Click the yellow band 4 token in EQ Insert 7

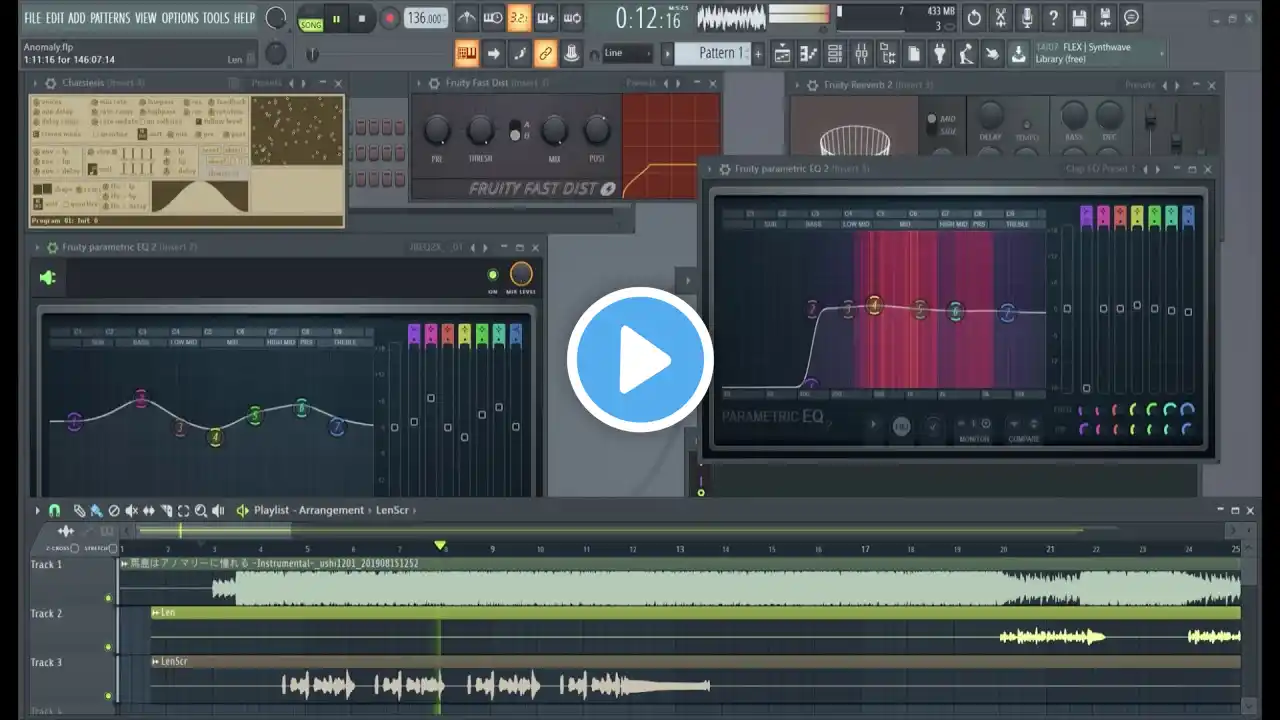215,437
